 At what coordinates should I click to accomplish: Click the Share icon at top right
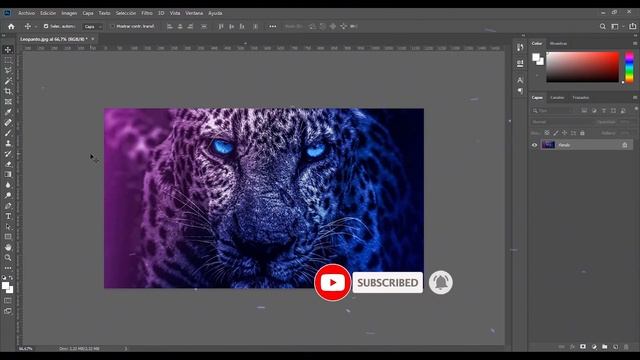point(632,27)
